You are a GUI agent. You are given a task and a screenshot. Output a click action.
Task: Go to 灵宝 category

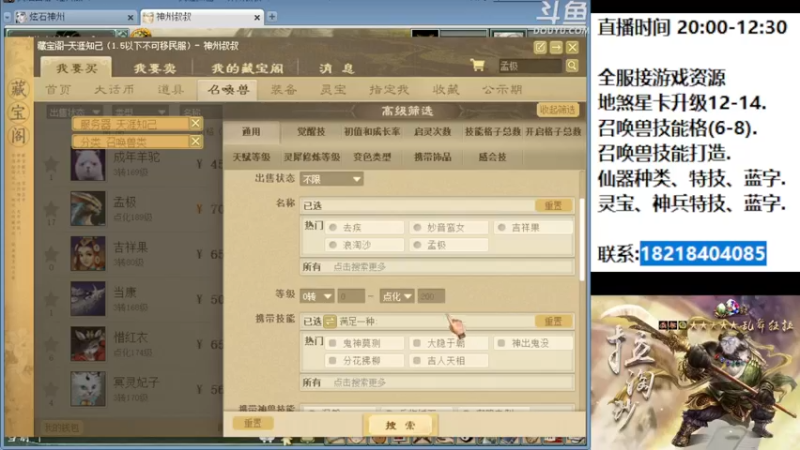(333, 90)
